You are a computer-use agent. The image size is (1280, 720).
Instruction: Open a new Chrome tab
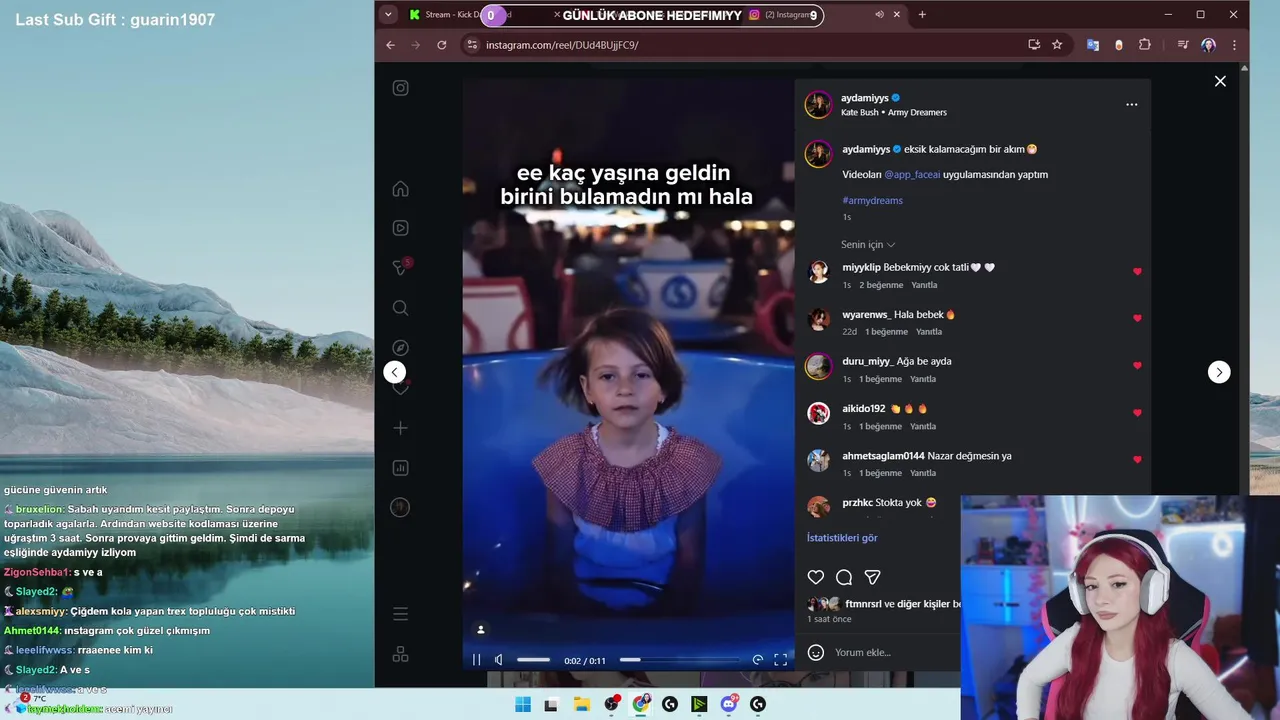point(922,15)
